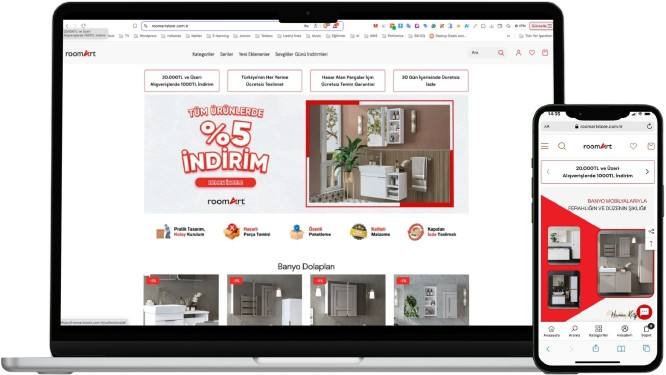Click the laptop browser address bar
Viewport: 666px width, 375px height.
pyautogui.click(x=242, y=26)
